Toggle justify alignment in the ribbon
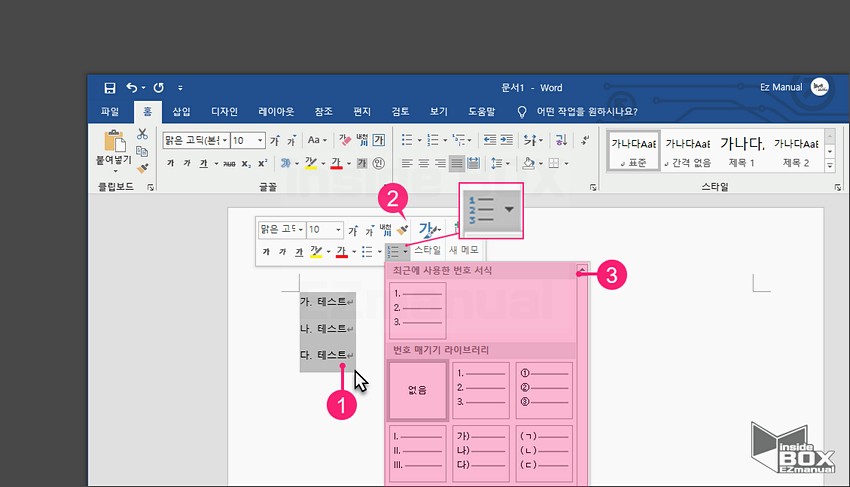This screenshot has height=487, width=850. coord(457,163)
